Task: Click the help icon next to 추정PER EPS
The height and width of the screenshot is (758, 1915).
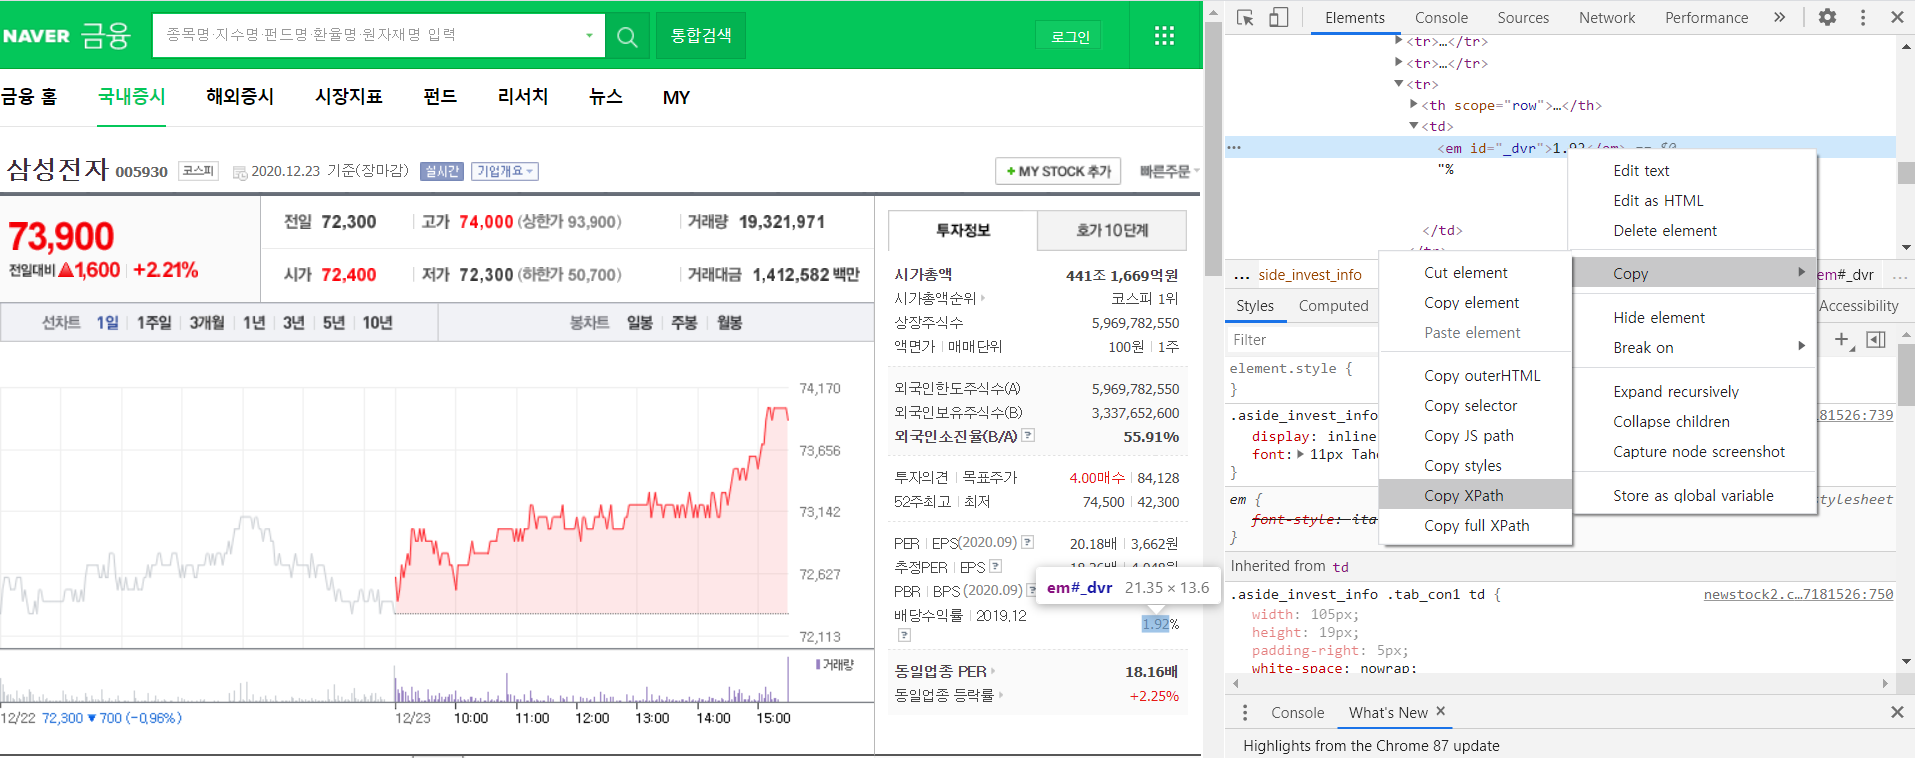Action: click(995, 566)
